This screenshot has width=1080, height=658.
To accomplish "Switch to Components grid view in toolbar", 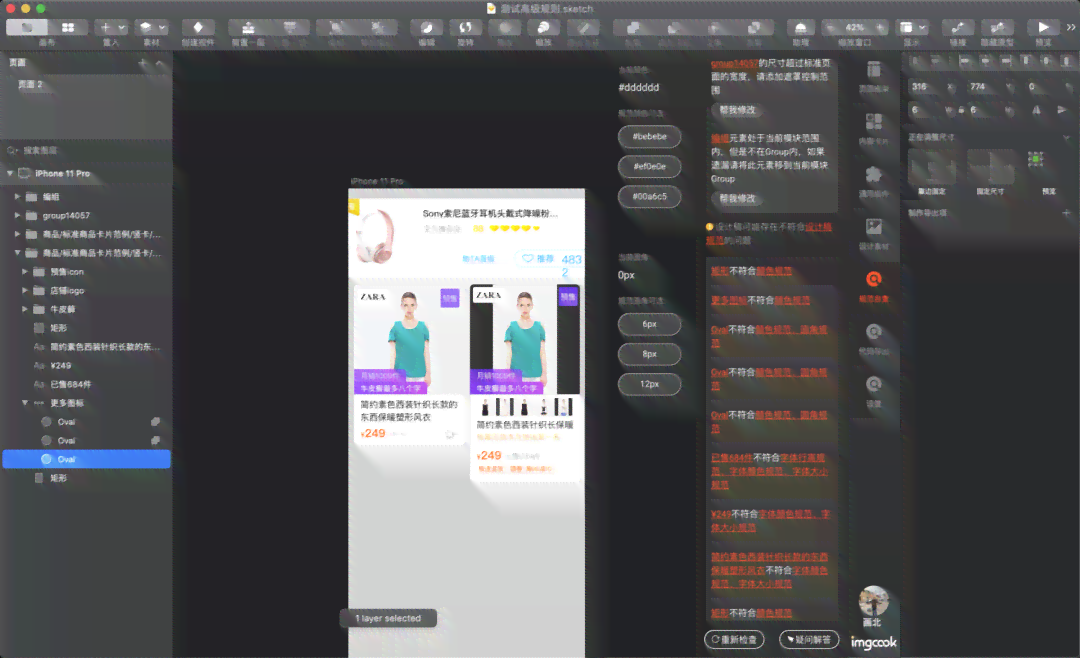I will click(x=68, y=27).
